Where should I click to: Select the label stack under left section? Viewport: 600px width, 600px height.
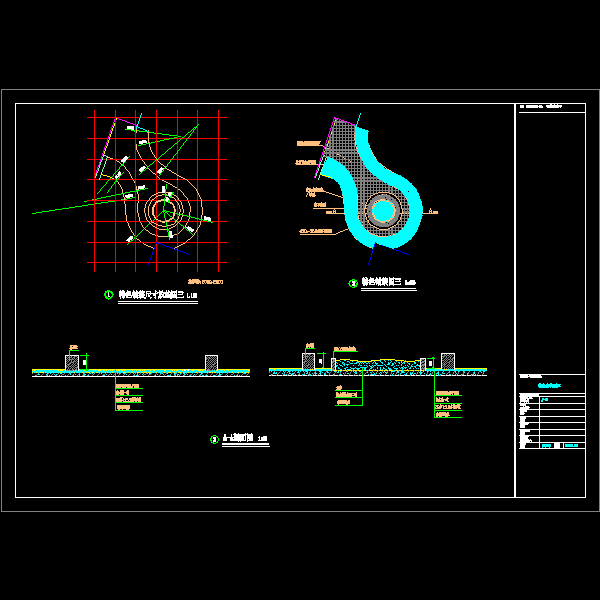coord(129,397)
